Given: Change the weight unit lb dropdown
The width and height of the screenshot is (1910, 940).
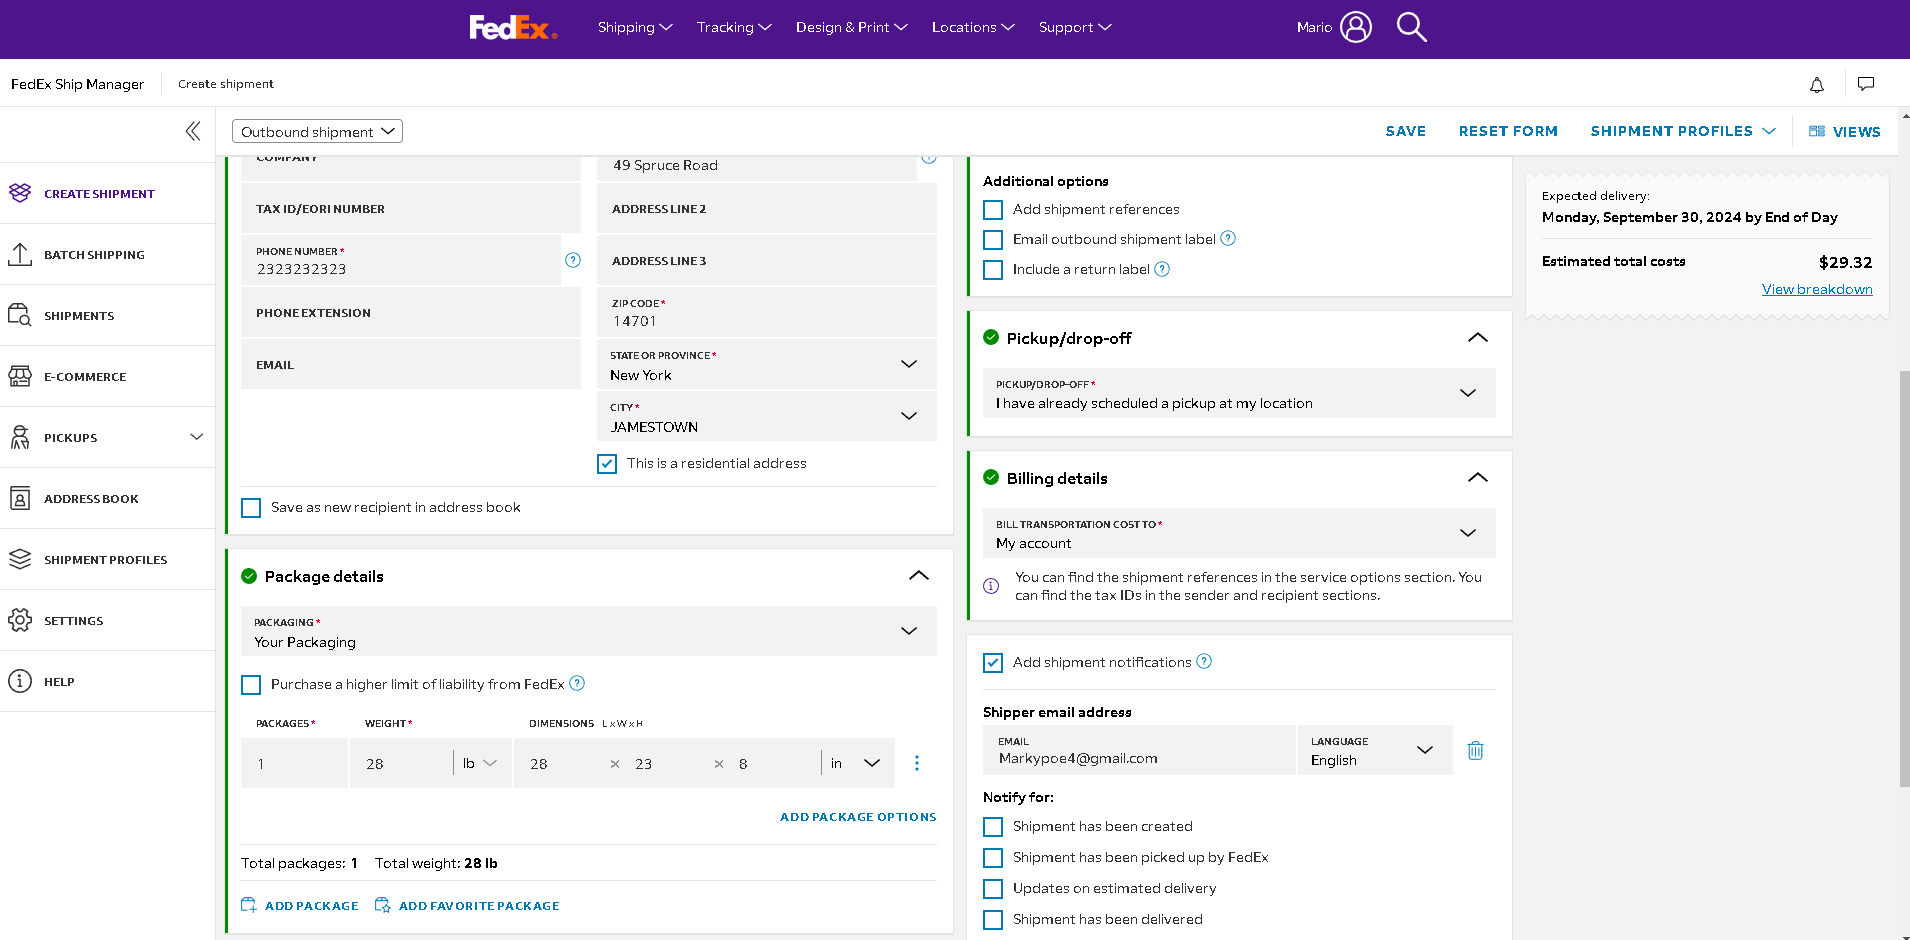Looking at the screenshot, I should click(480, 763).
